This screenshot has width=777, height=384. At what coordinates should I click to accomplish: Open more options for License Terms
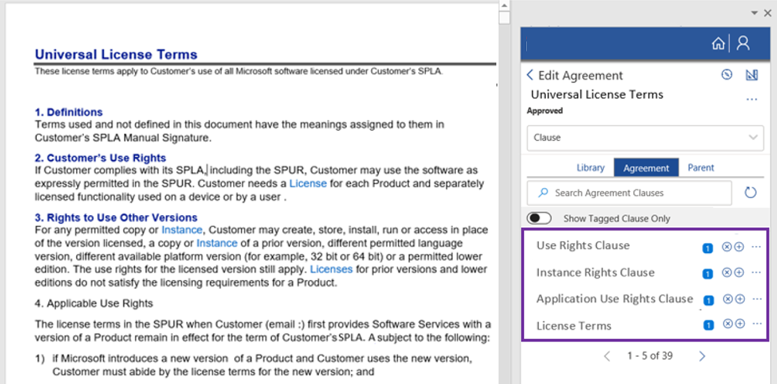[757, 324]
